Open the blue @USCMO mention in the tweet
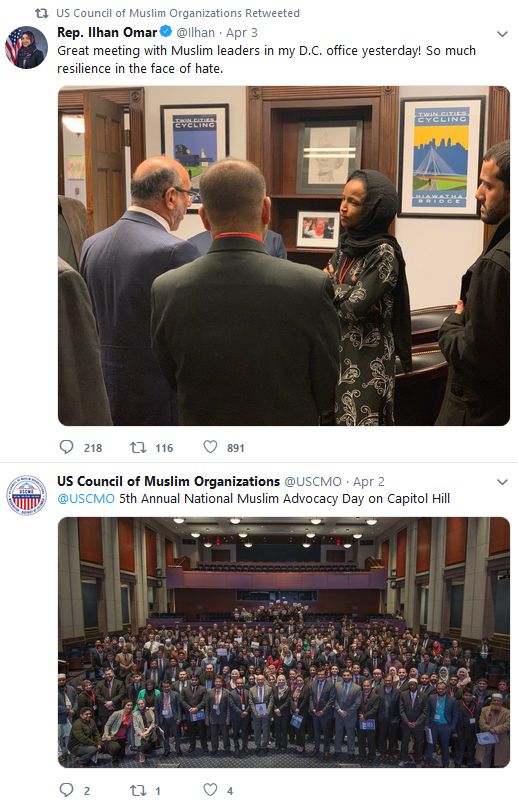 point(86,498)
